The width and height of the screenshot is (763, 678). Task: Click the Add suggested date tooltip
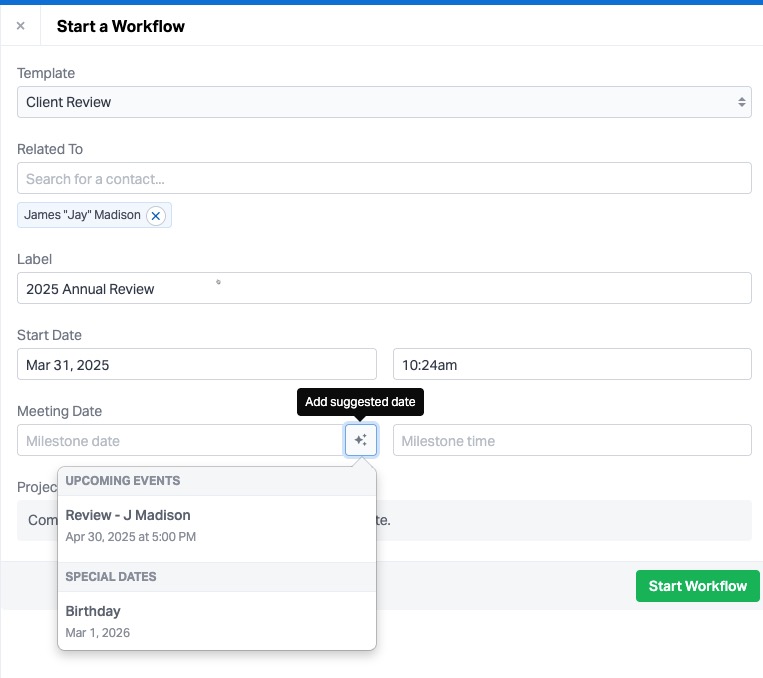click(361, 402)
